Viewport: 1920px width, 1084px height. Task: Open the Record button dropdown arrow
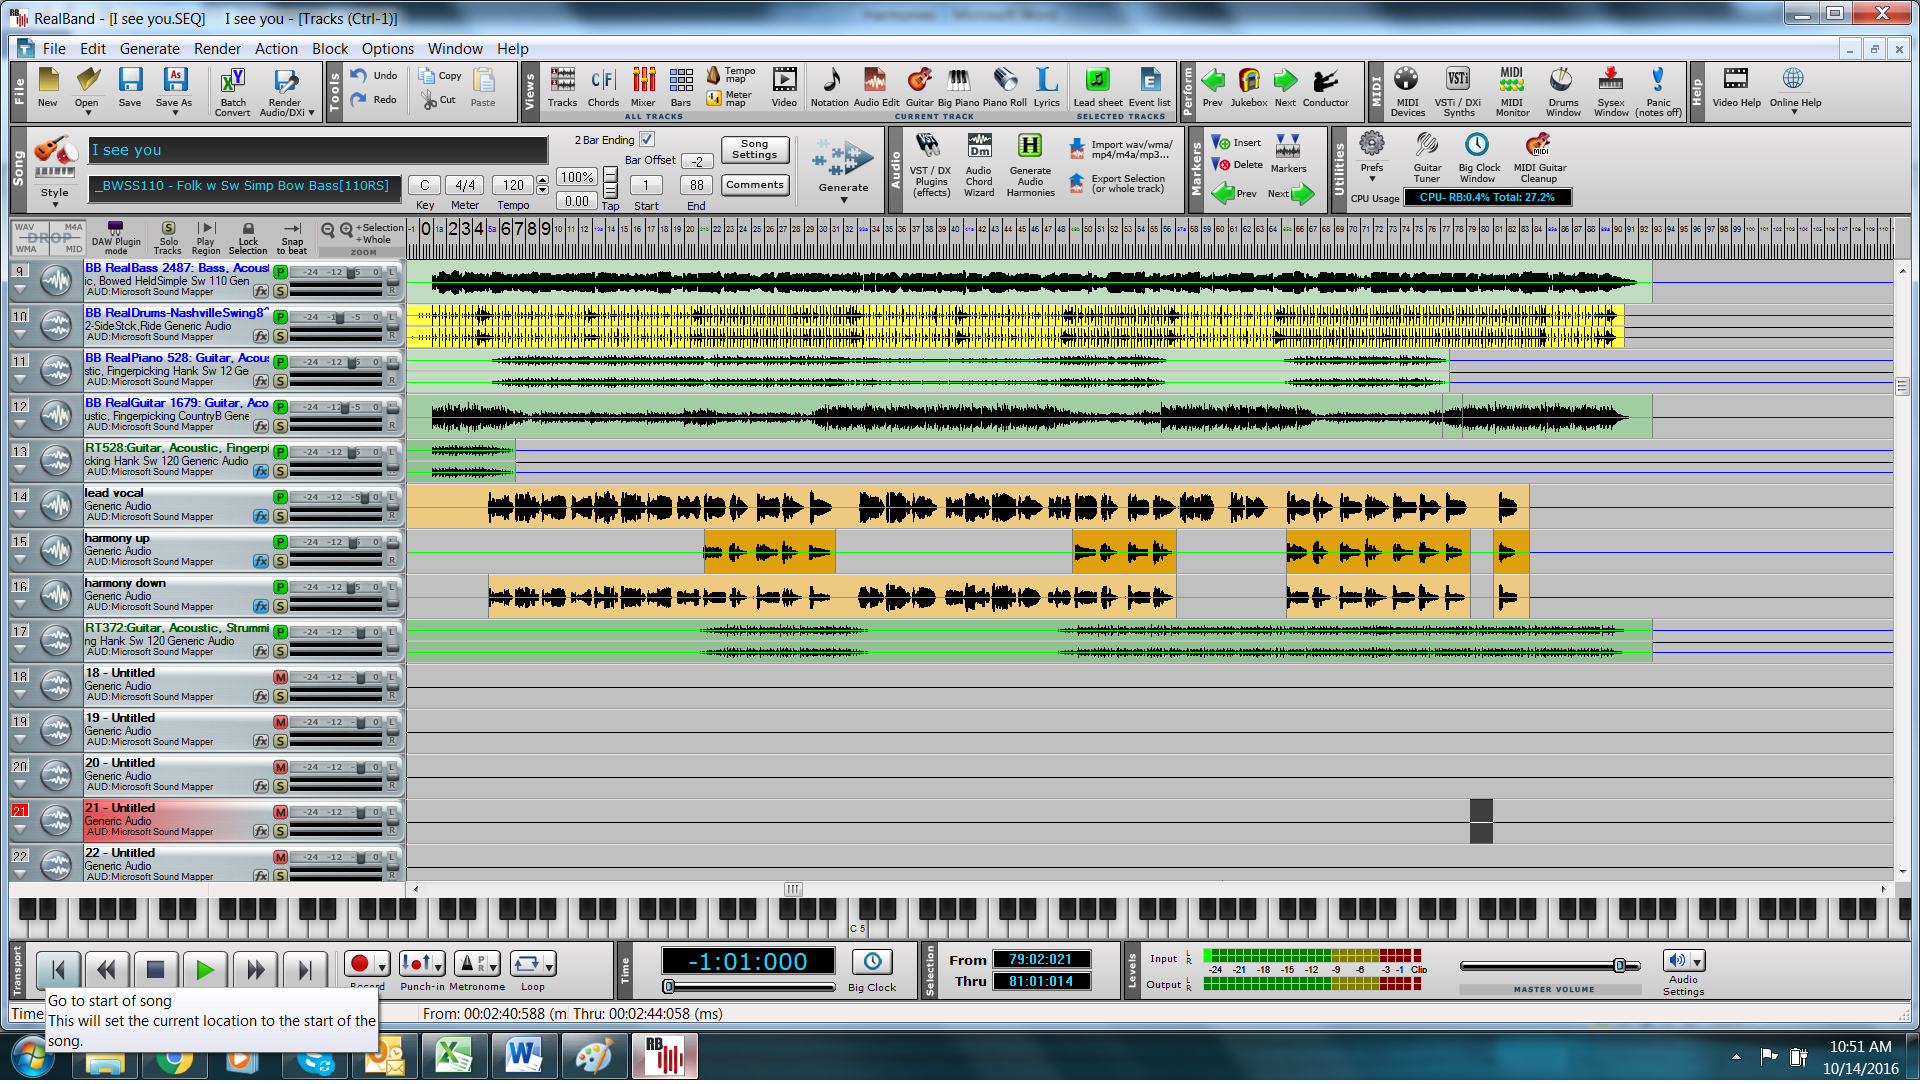point(382,966)
